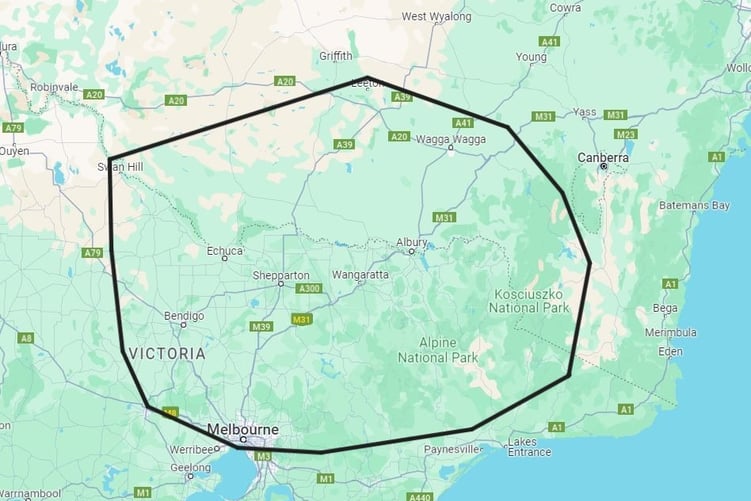
Task: Click the Echuca town marker
Action: [x=224, y=259]
